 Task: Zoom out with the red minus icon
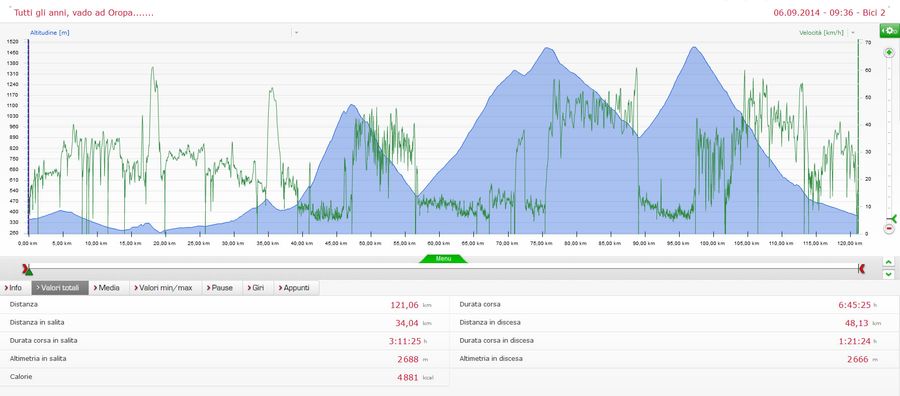(889, 228)
